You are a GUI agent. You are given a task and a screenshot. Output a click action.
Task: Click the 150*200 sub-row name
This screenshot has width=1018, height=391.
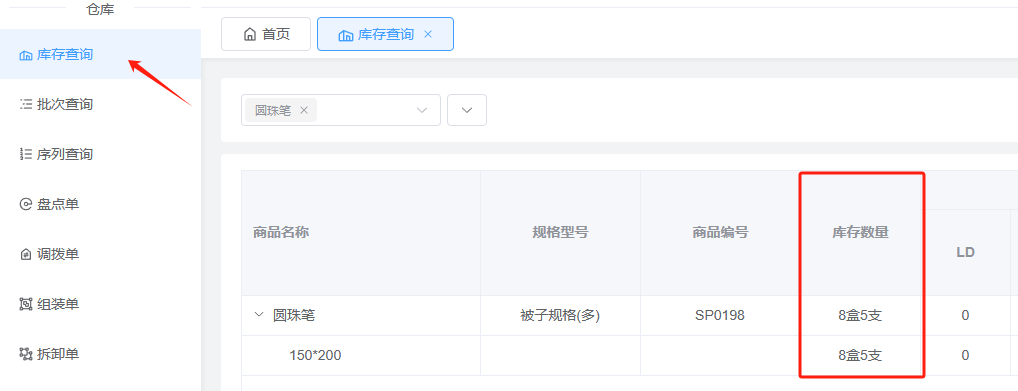316,355
